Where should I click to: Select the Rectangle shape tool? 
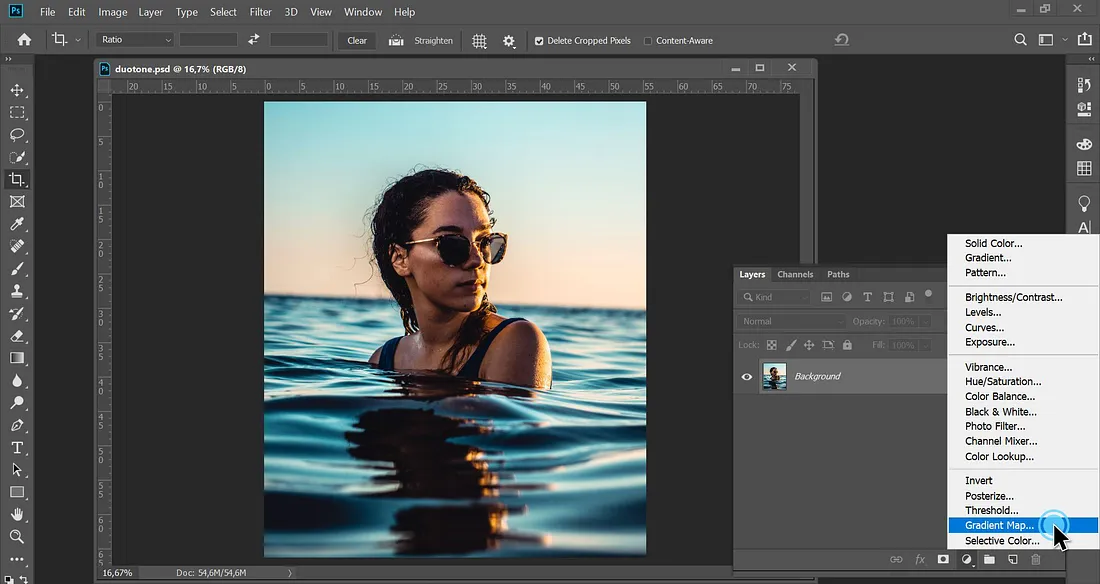17,492
